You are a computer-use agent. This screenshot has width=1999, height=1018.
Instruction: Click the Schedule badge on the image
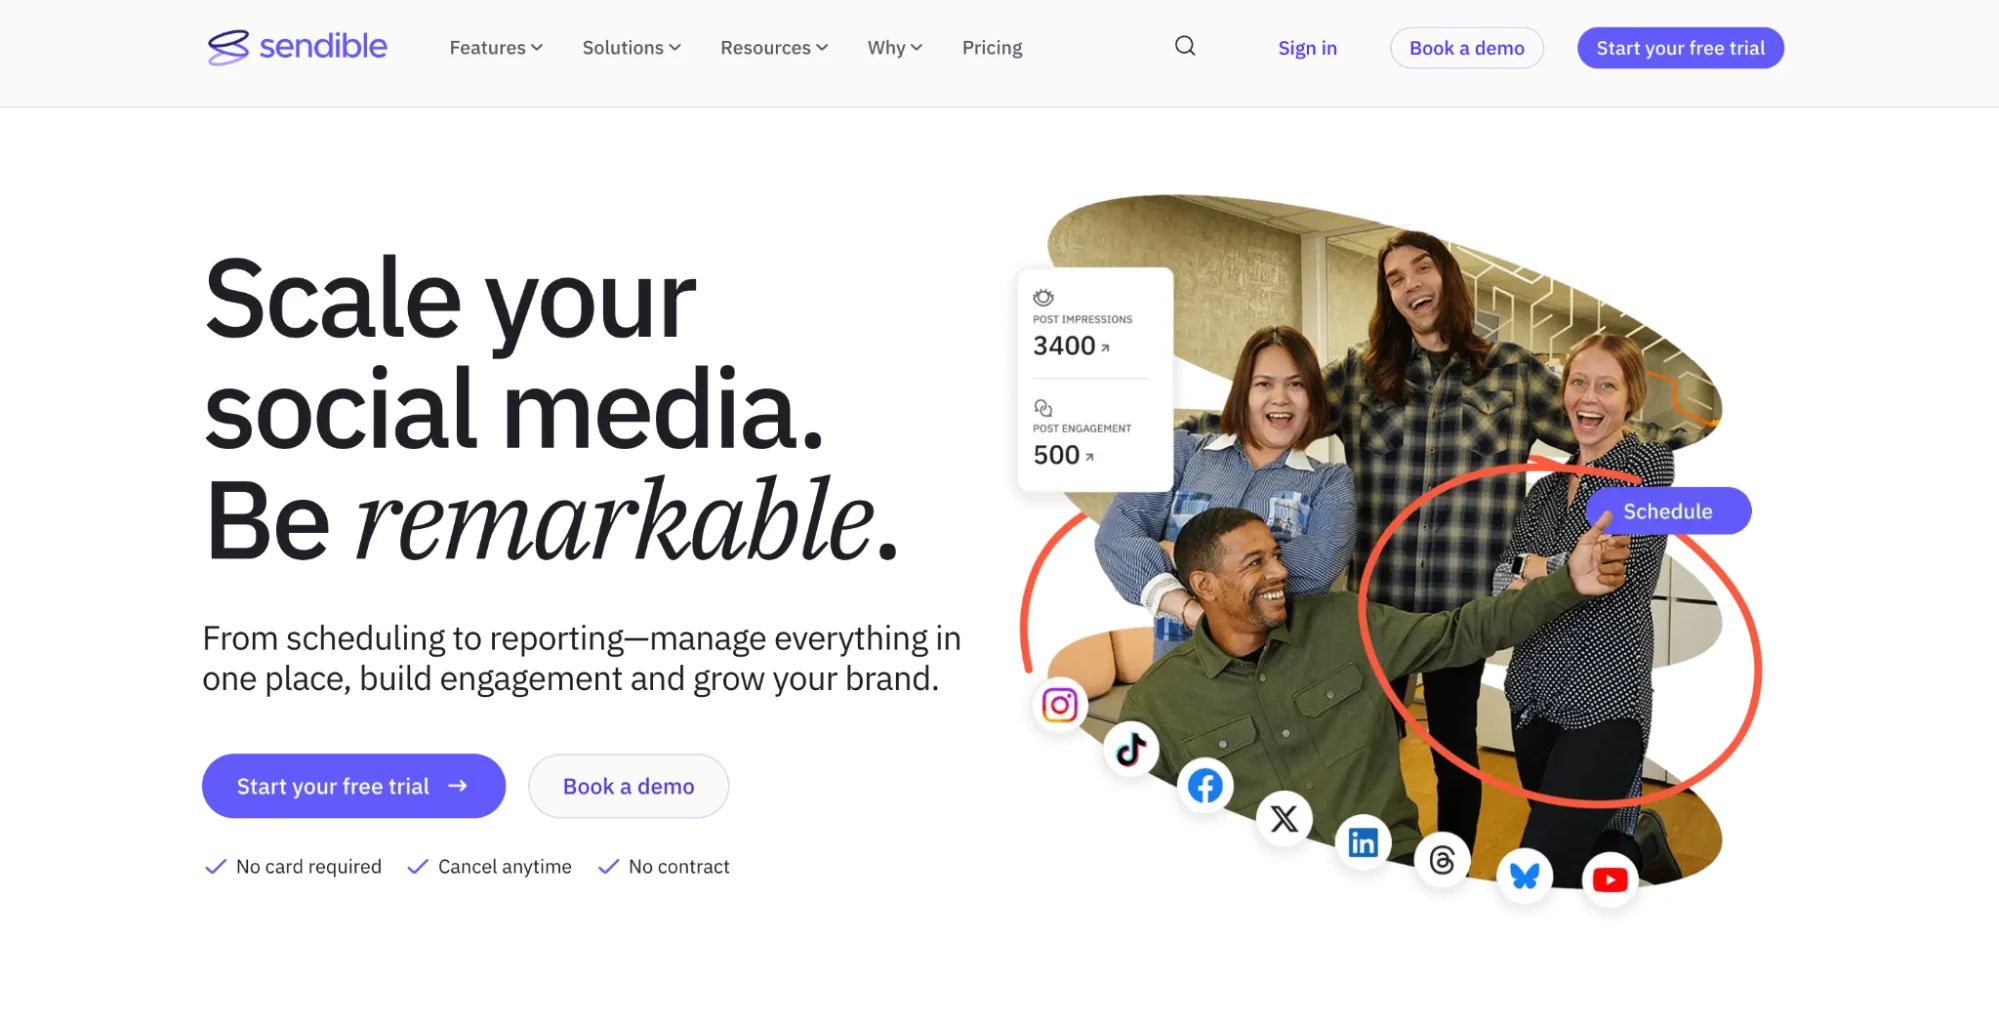point(1667,511)
